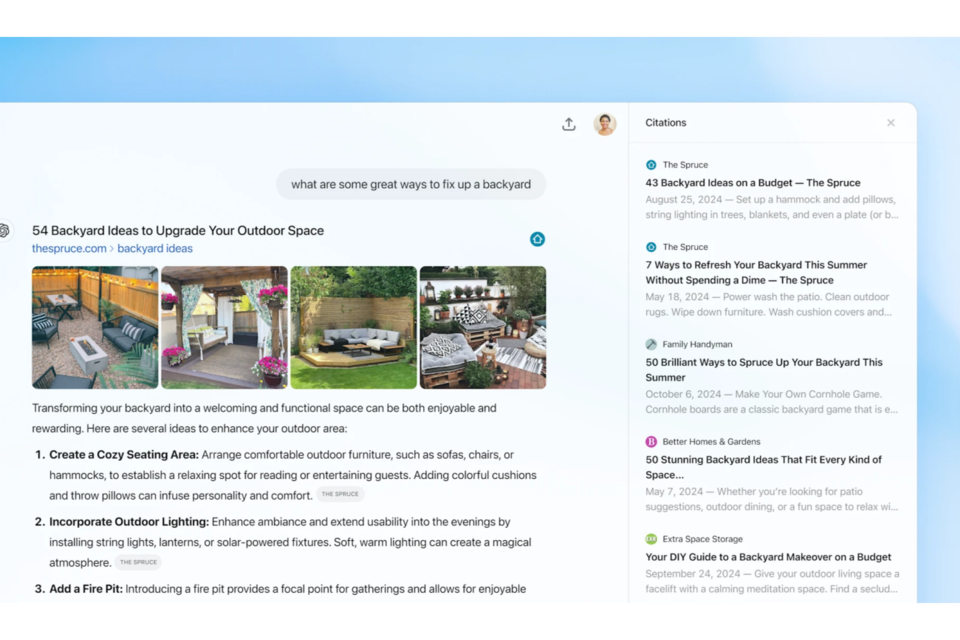The image size is (960, 640).
Task: Open the wooden deck sofa thumbnail
Action: pos(353,327)
